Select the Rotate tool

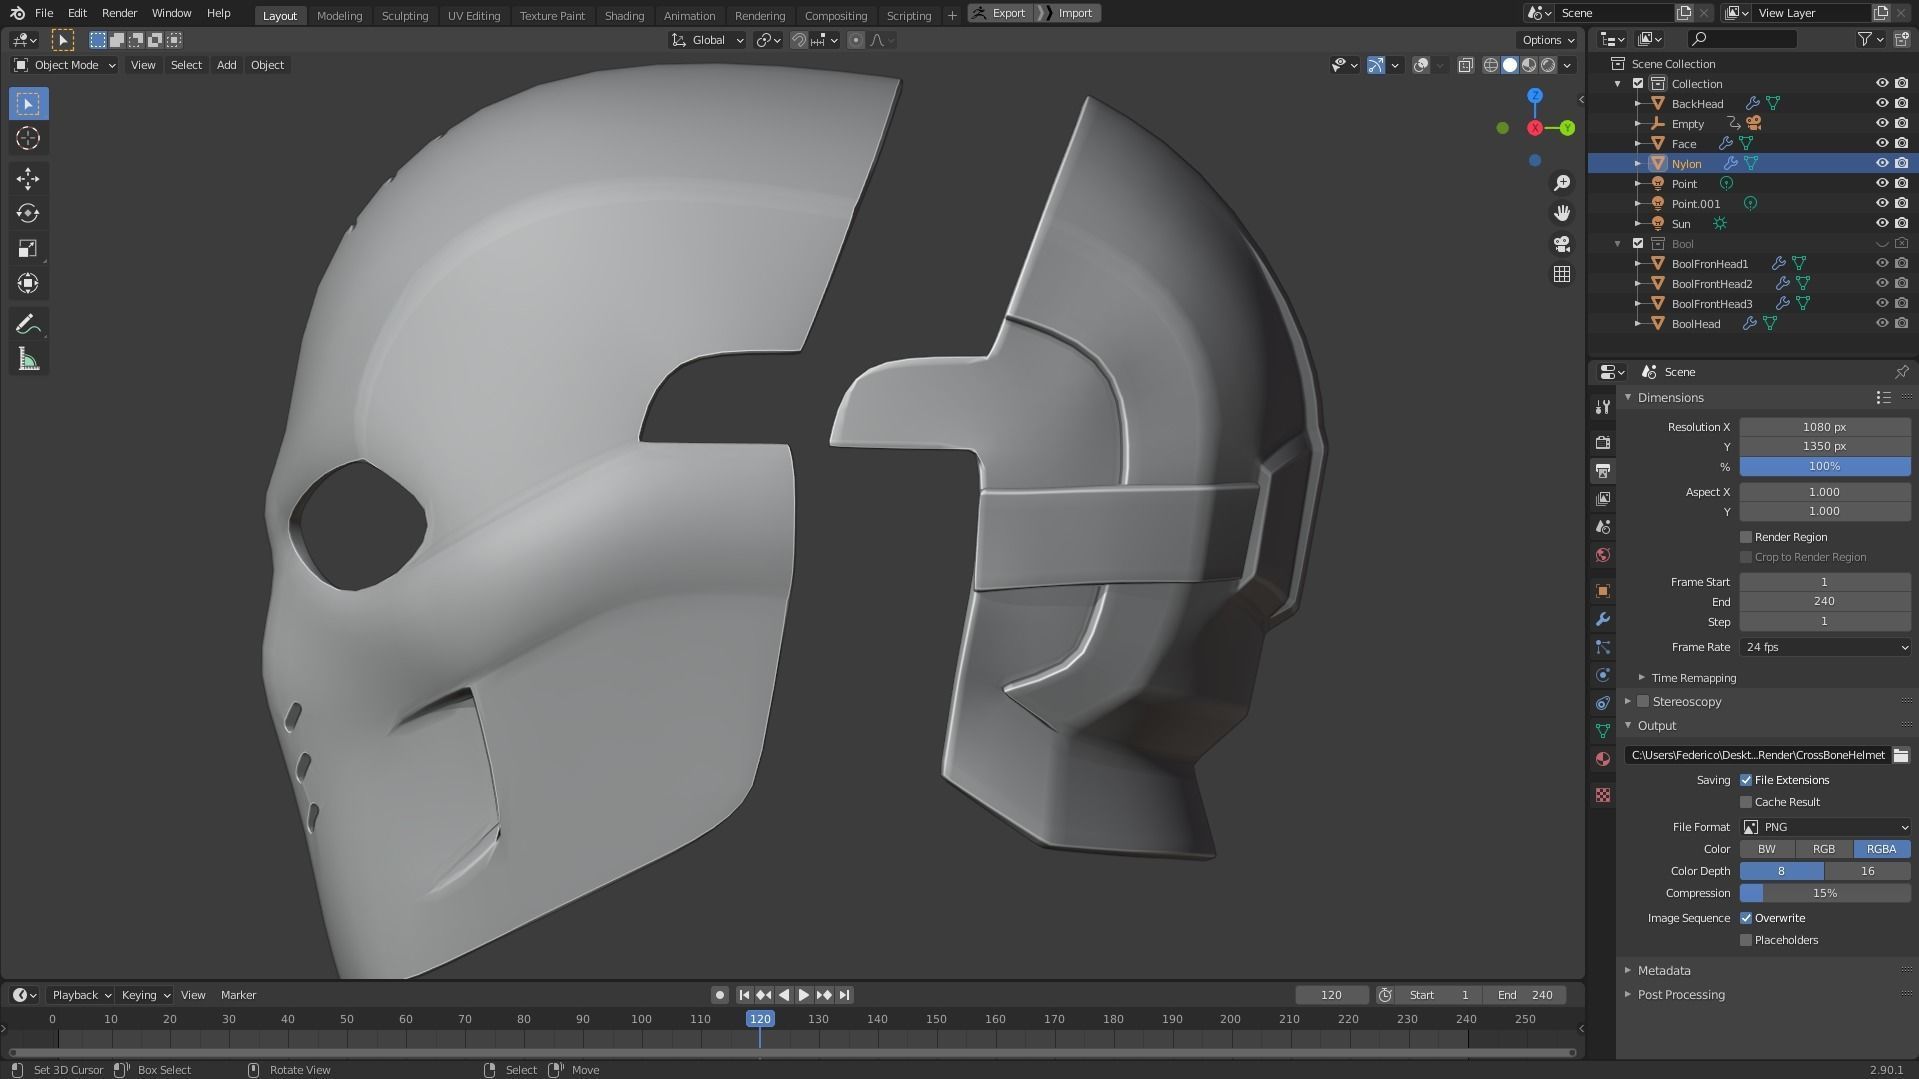point(28,213)
